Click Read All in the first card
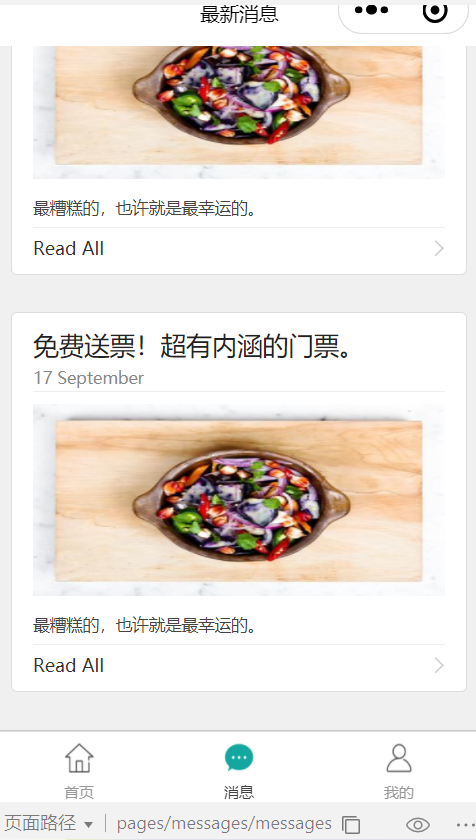Image resolution: width=476 pixels, height=840 pixels. [x=69, y=249]
